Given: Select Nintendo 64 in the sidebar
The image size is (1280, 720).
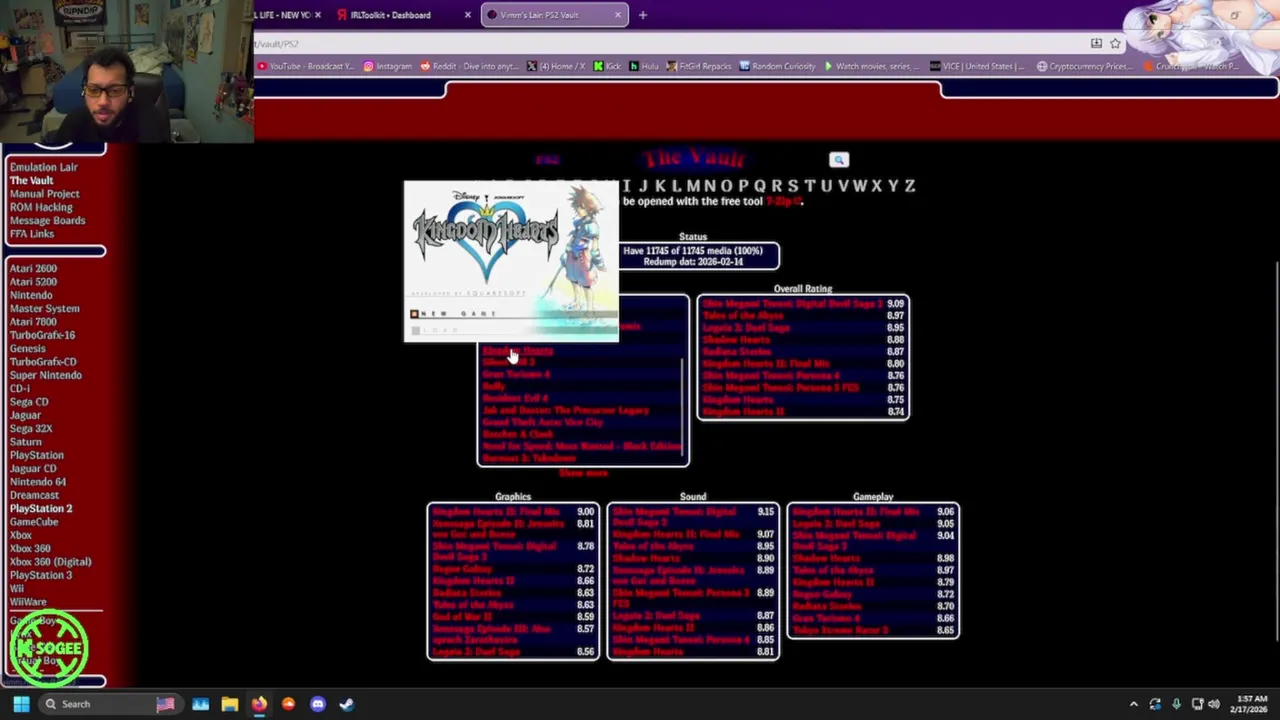Looking at the screenshot, I should [x=37, y=482].
